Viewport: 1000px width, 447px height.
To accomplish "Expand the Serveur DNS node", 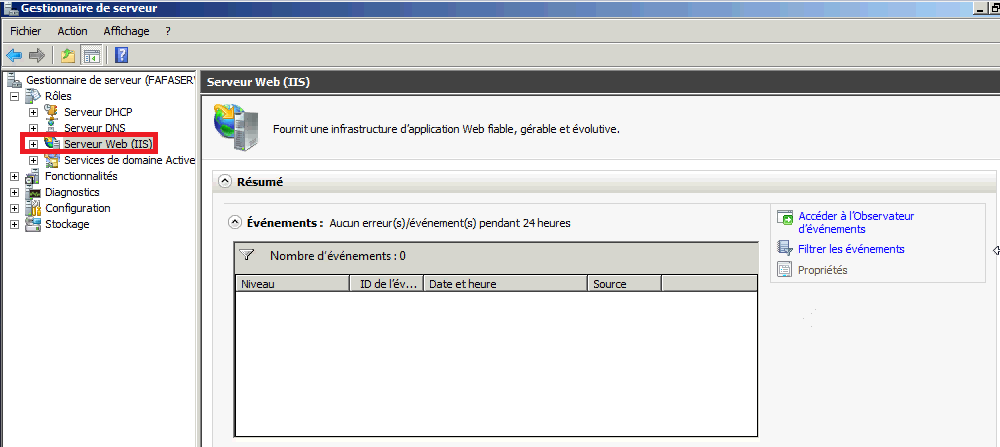I will 34,128.
